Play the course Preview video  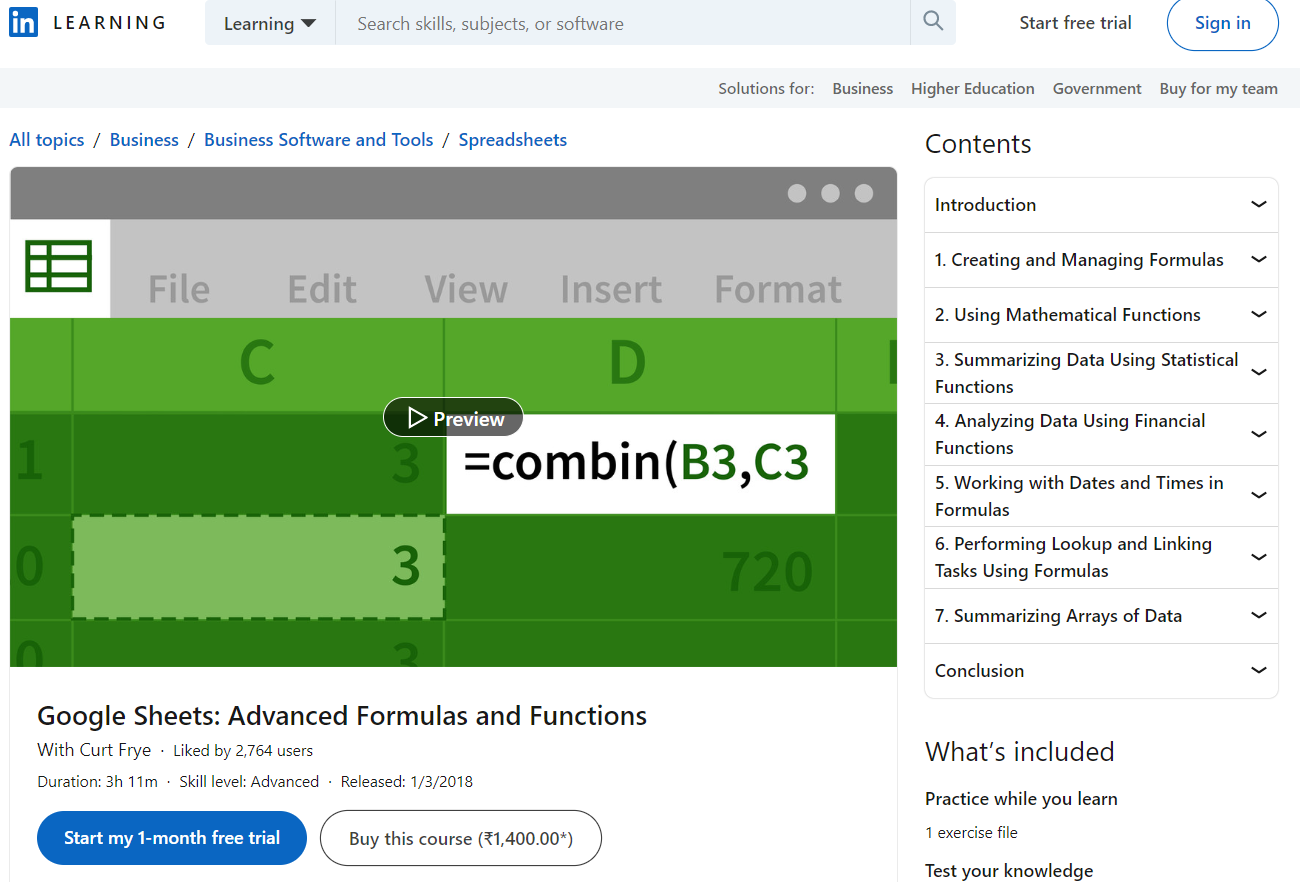click(453, 418)
